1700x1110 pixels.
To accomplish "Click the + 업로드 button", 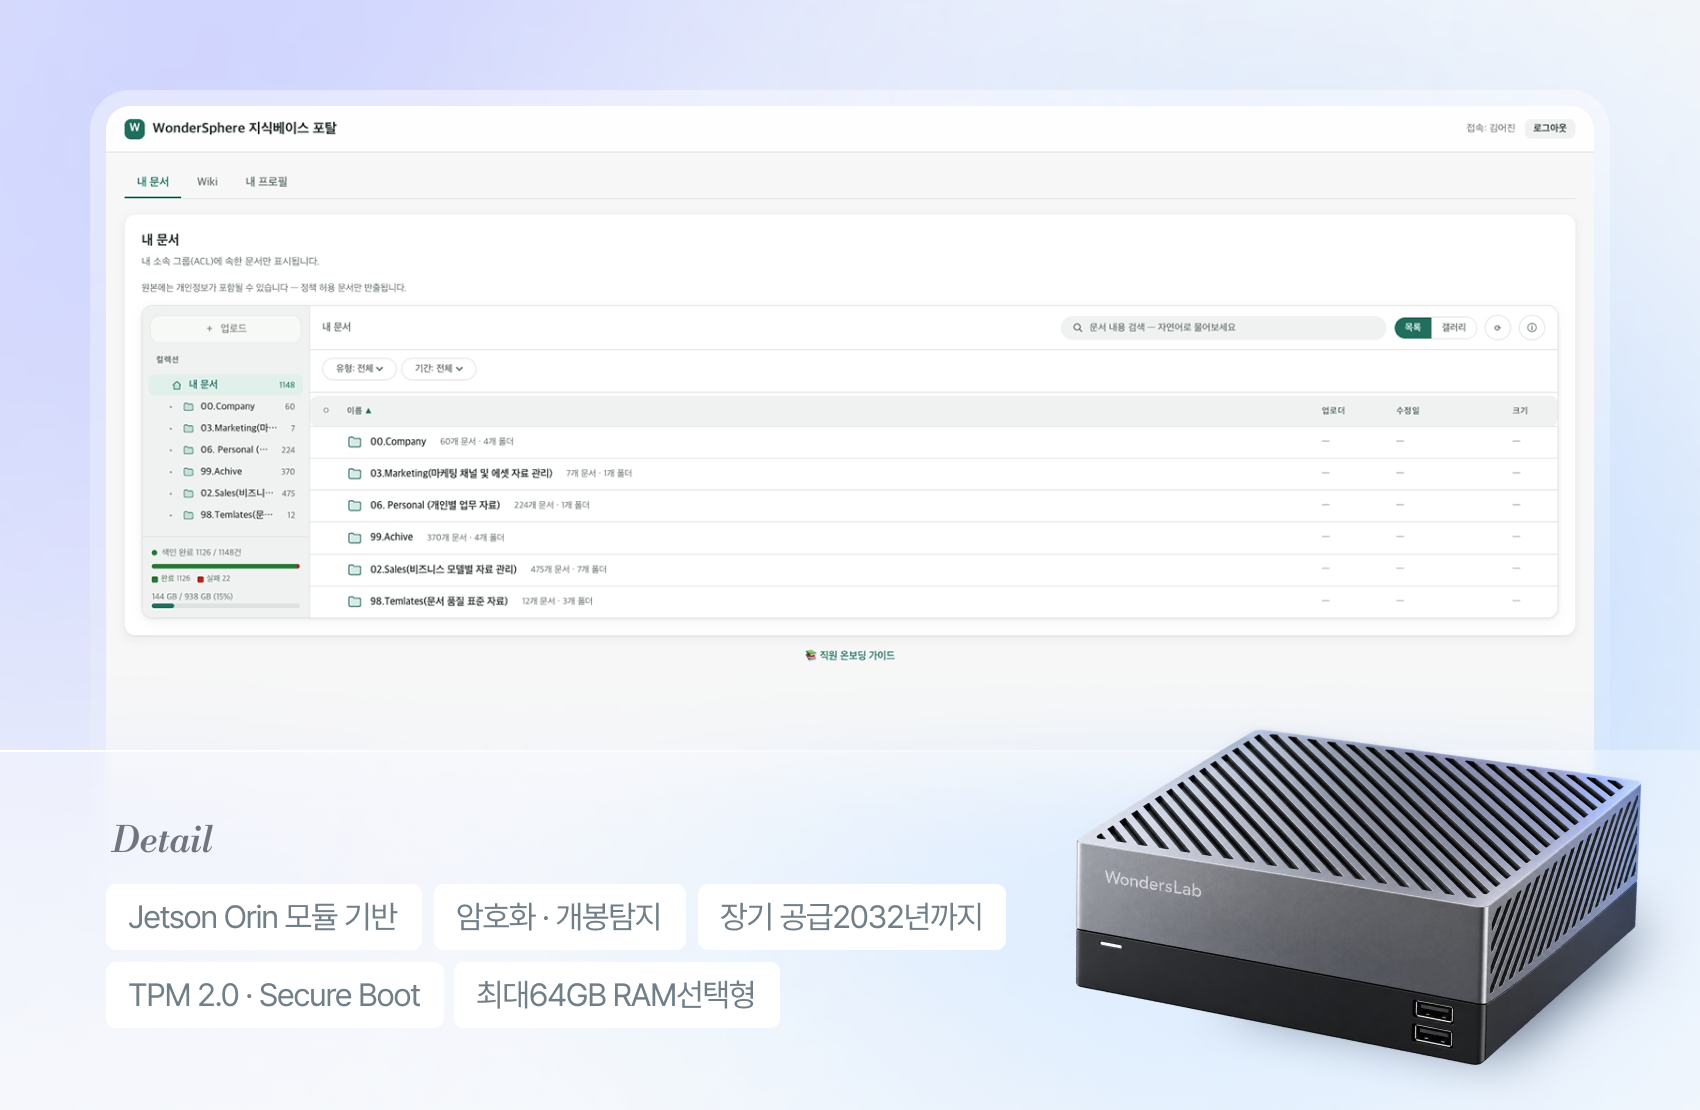I will [x=226, y=328].
